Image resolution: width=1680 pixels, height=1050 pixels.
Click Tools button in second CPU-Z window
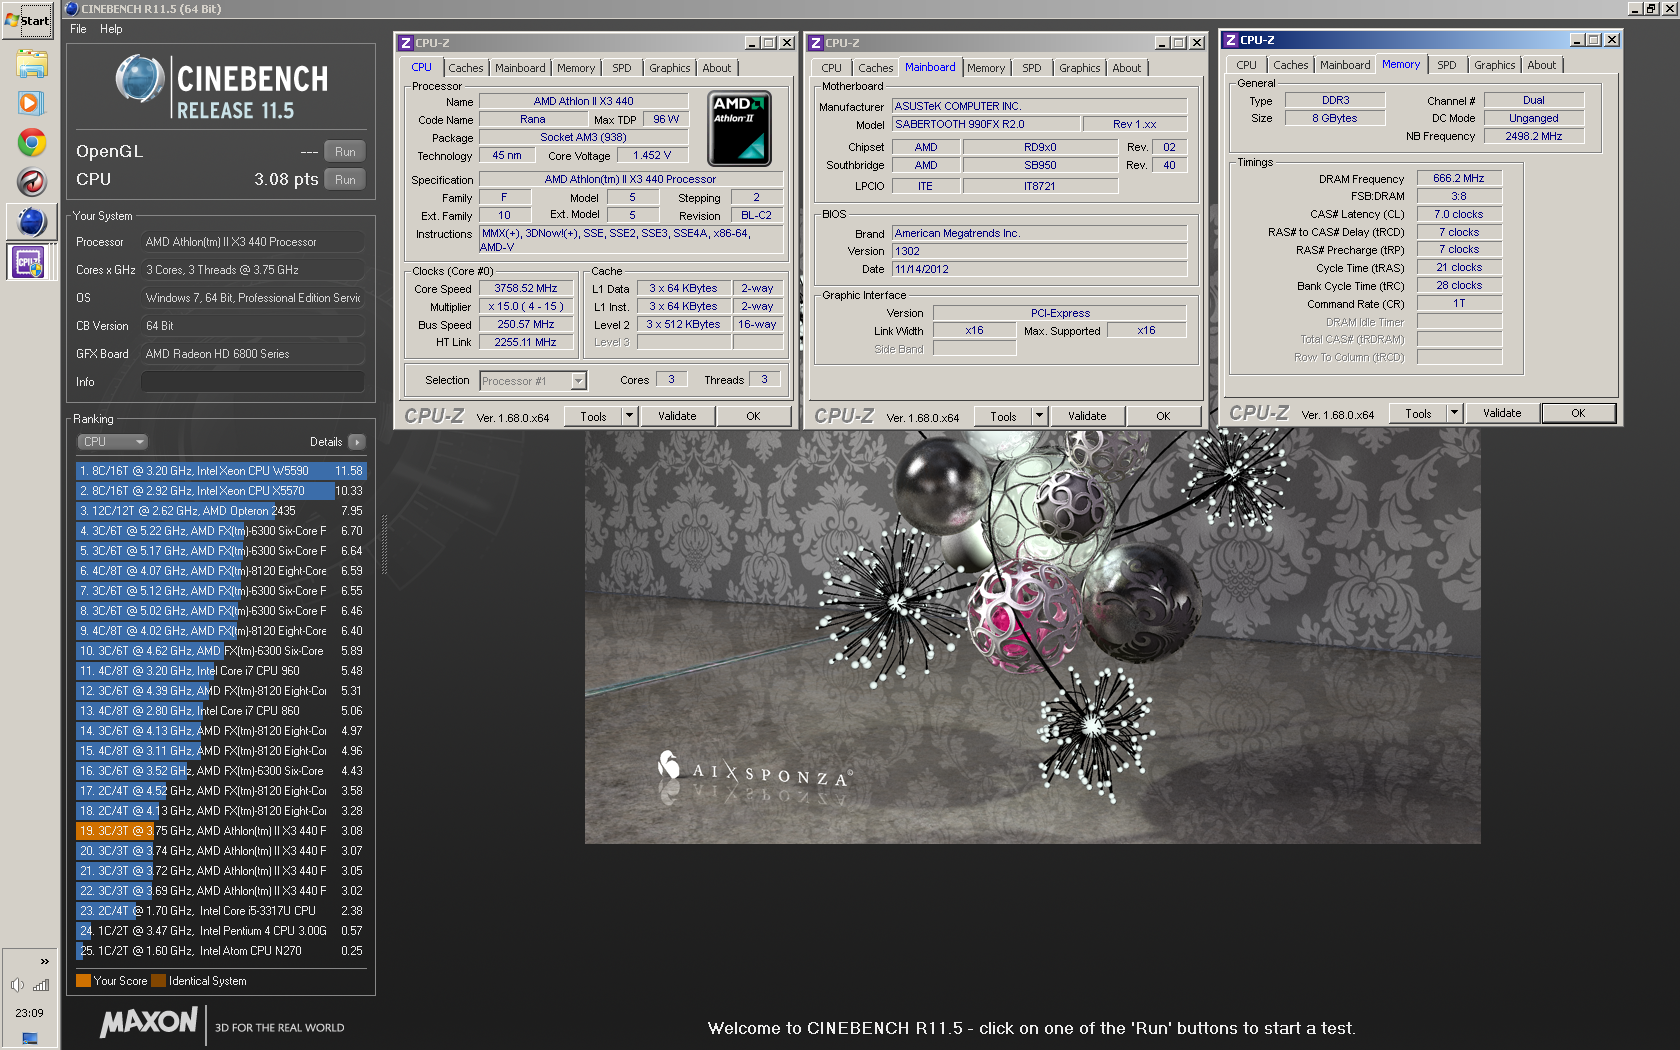1003,417
